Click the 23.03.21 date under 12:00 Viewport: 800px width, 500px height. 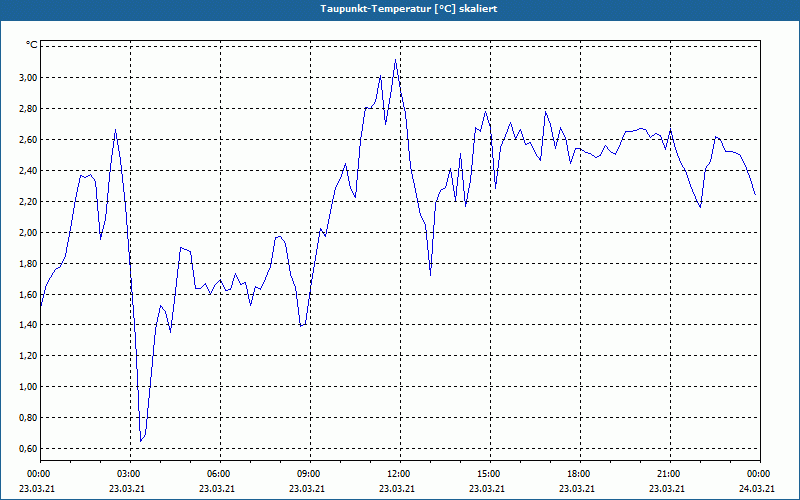pyautogui.click(x=396, y=488)
